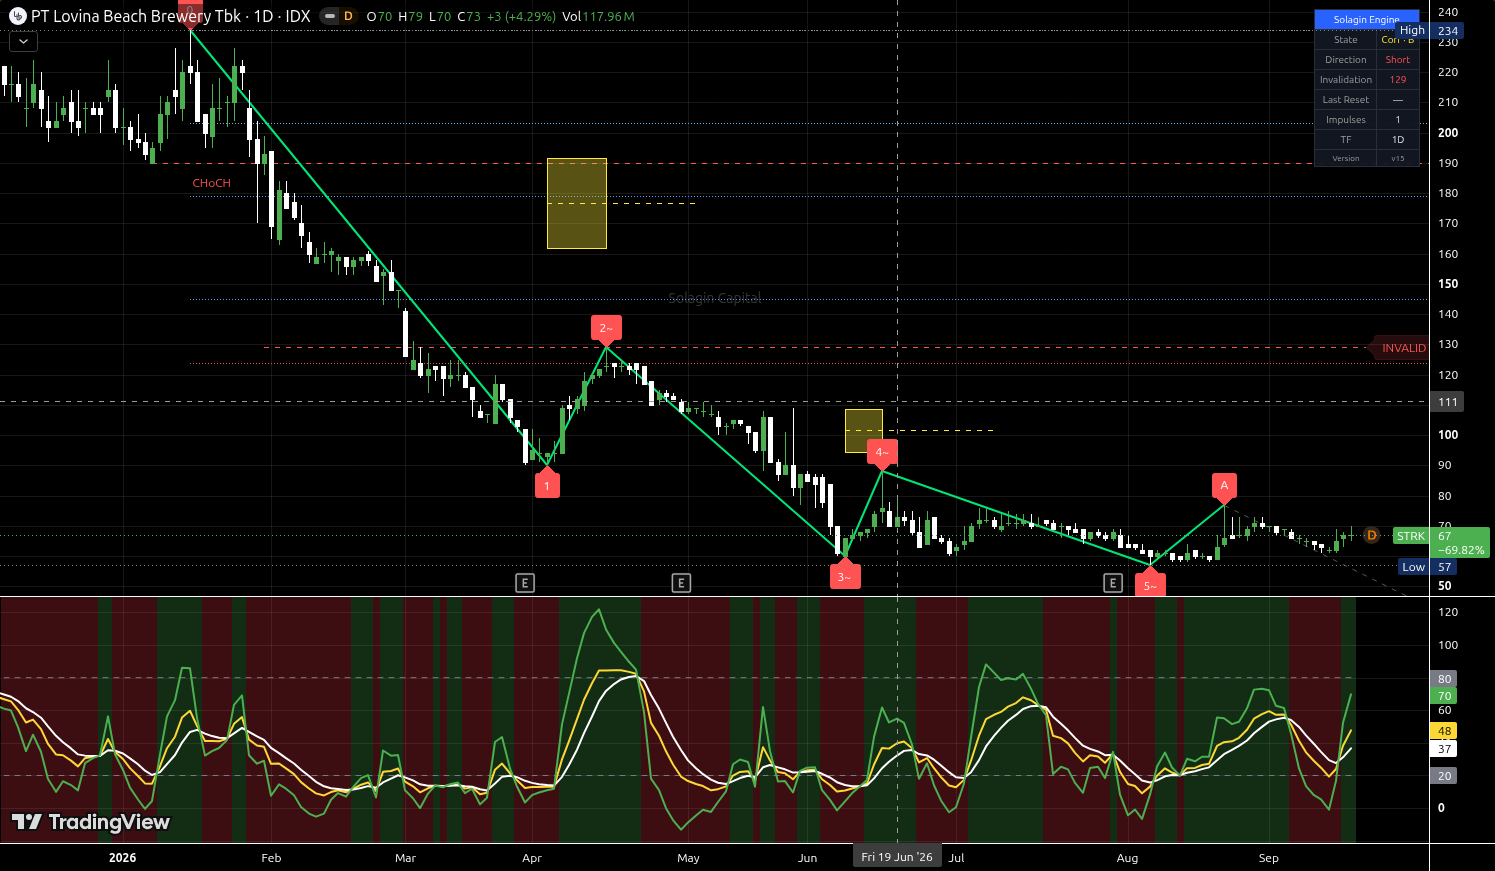Click the oscillator 80 level label
Viewport: 1495px width, 871px height.
[1445, 679]
